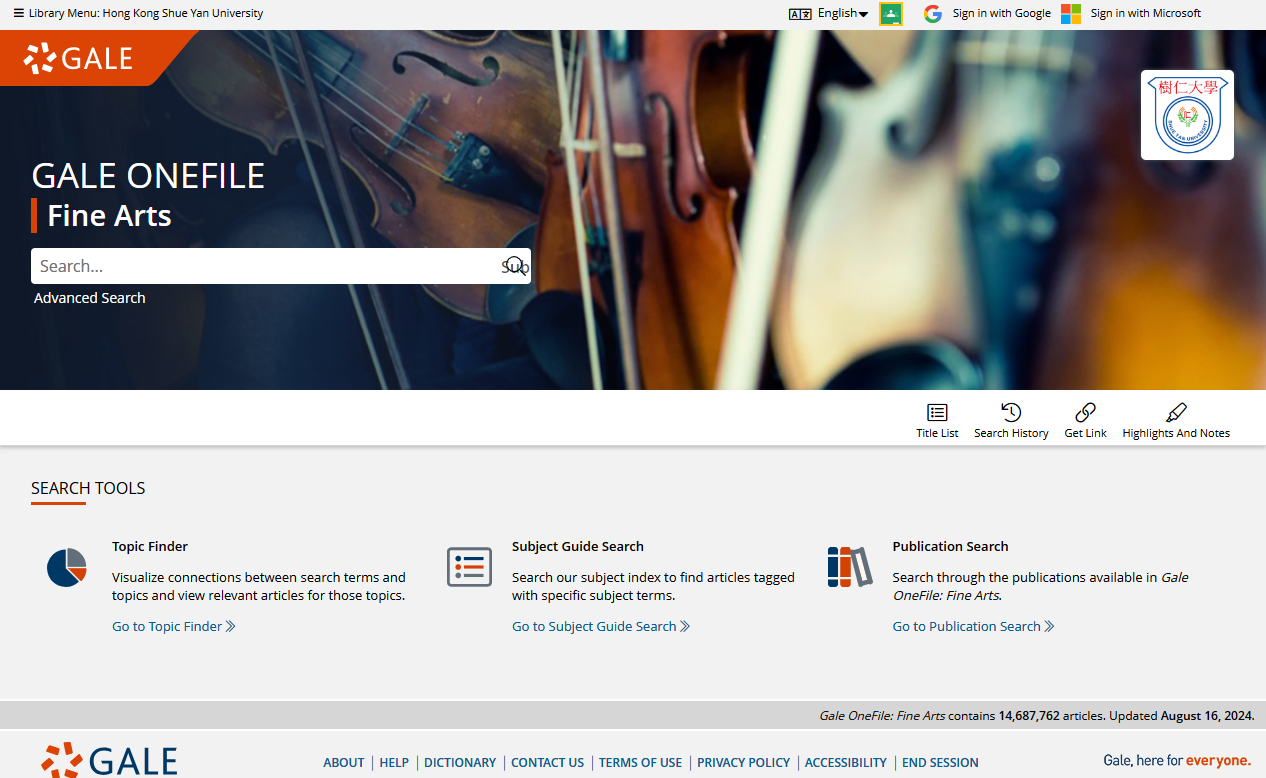This screenshot has height=778, width=1266.
Task: Open the Library Menu hamburger
Action: (18, 14)
